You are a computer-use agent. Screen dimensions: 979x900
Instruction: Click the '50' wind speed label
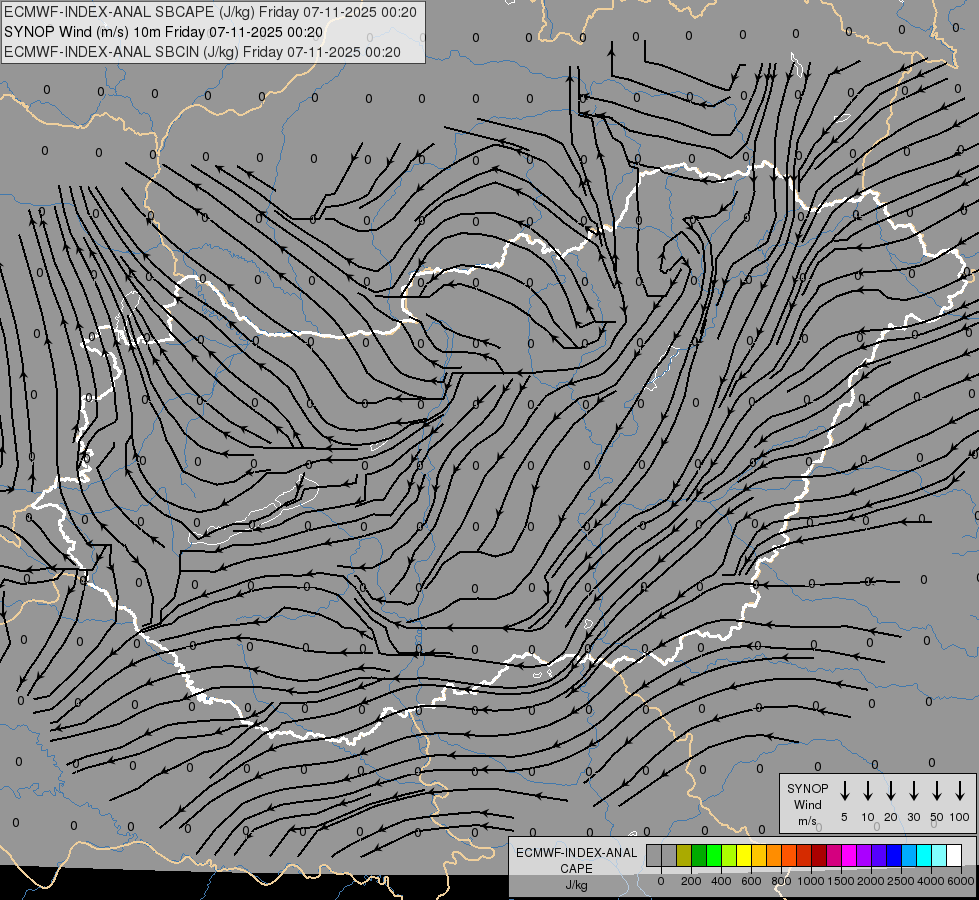click(x=937, y=817)
